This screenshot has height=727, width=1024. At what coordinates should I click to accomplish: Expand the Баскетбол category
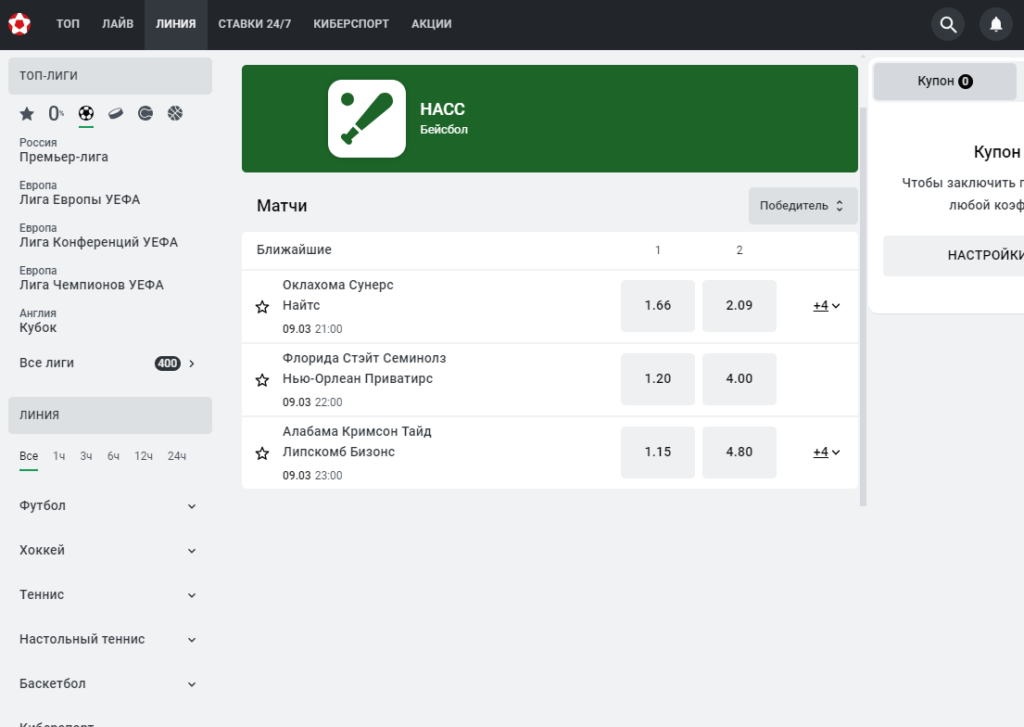[x=108, y=683]
